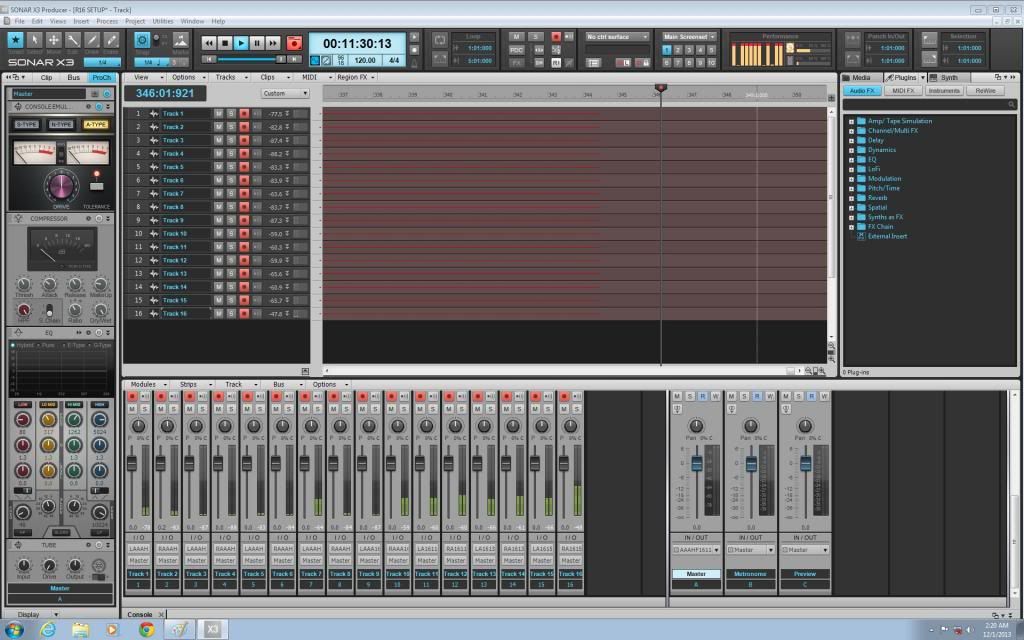Open the Main Screenset dropdown
The width and height of the screenshot is (1024, 640).
pyautogui.click(x=689, y=37)
